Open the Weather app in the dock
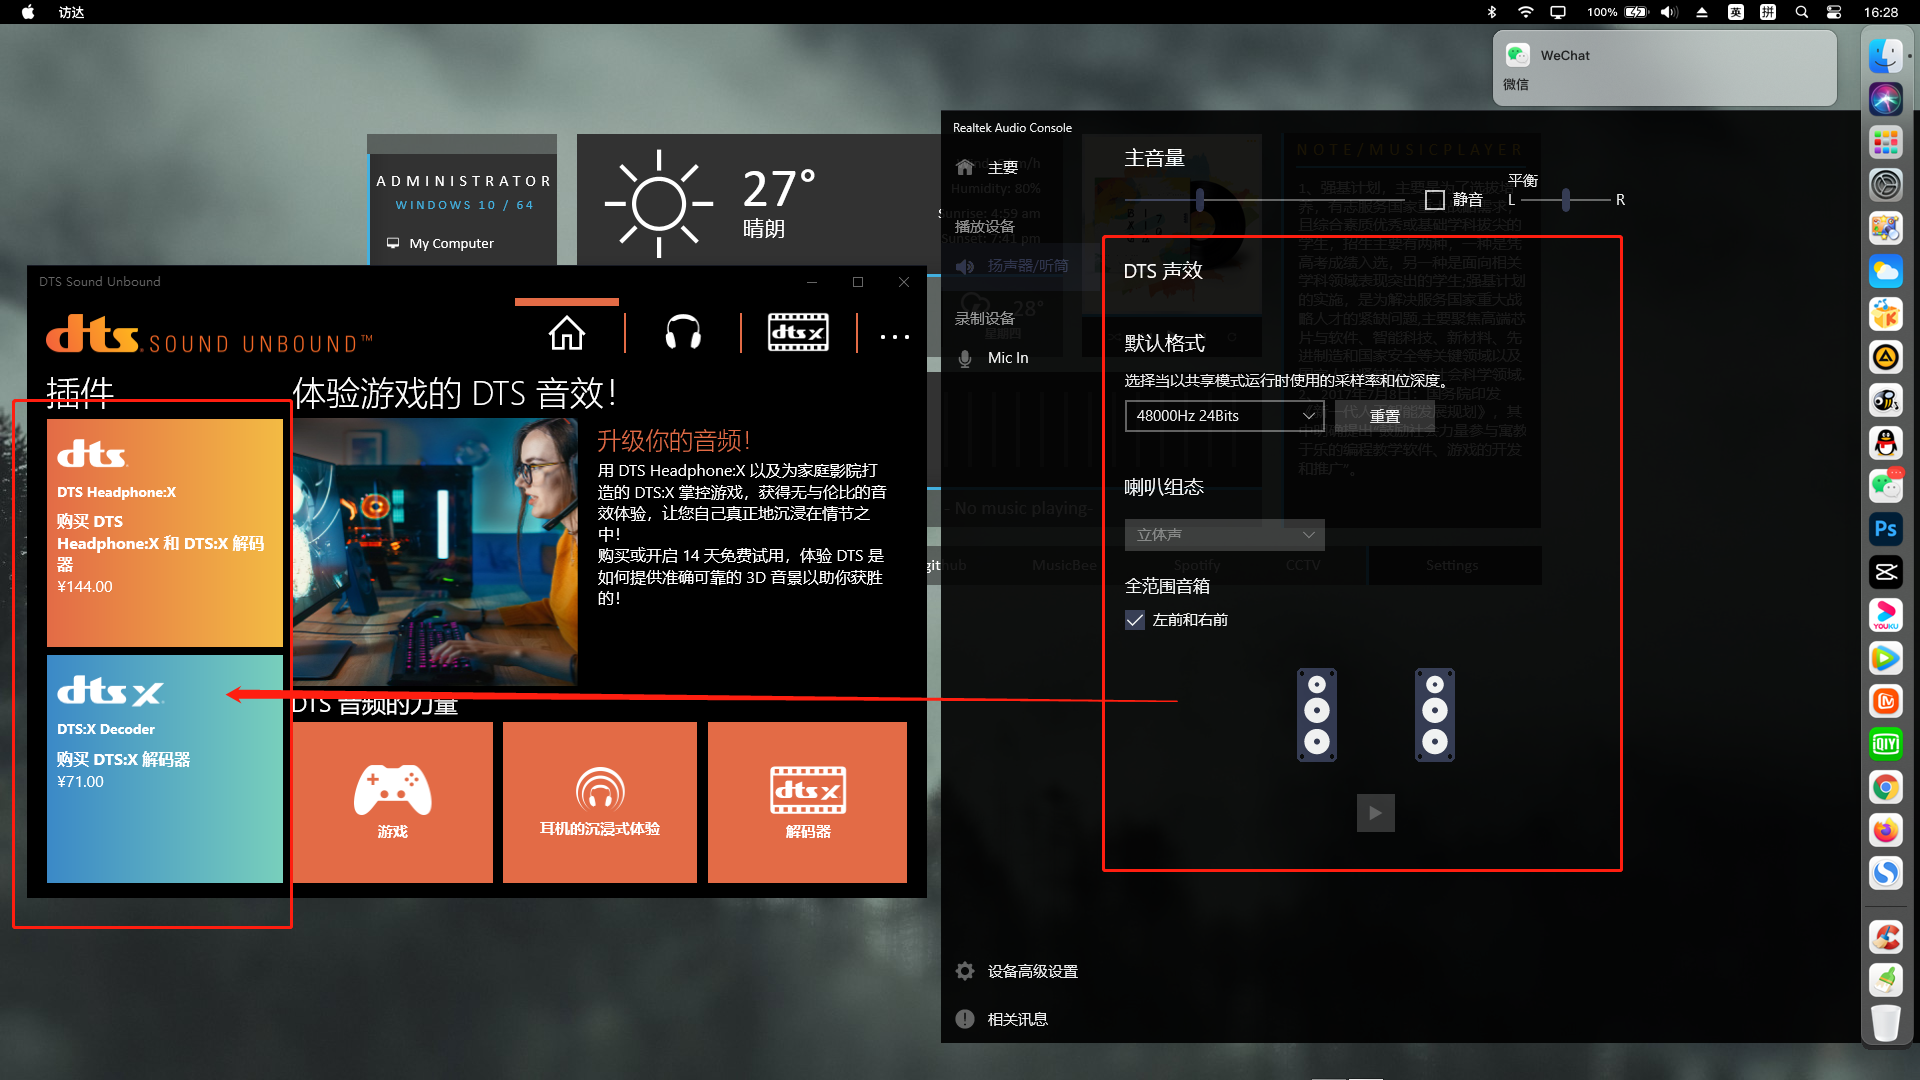1920x1080 pixels. (1886, 271)
